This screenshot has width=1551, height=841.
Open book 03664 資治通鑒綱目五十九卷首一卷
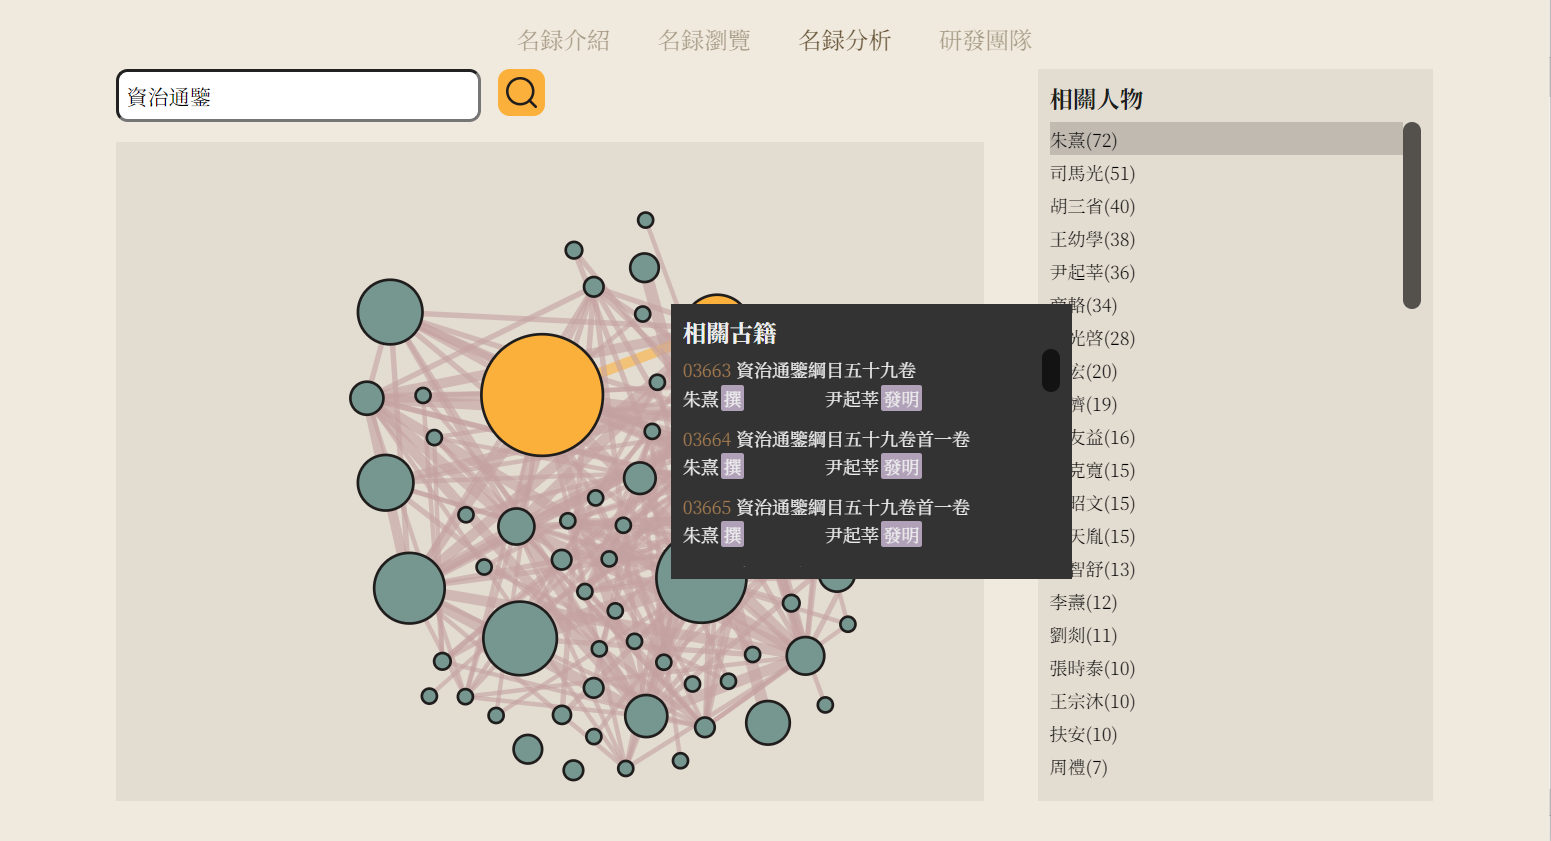coord(826,439)
